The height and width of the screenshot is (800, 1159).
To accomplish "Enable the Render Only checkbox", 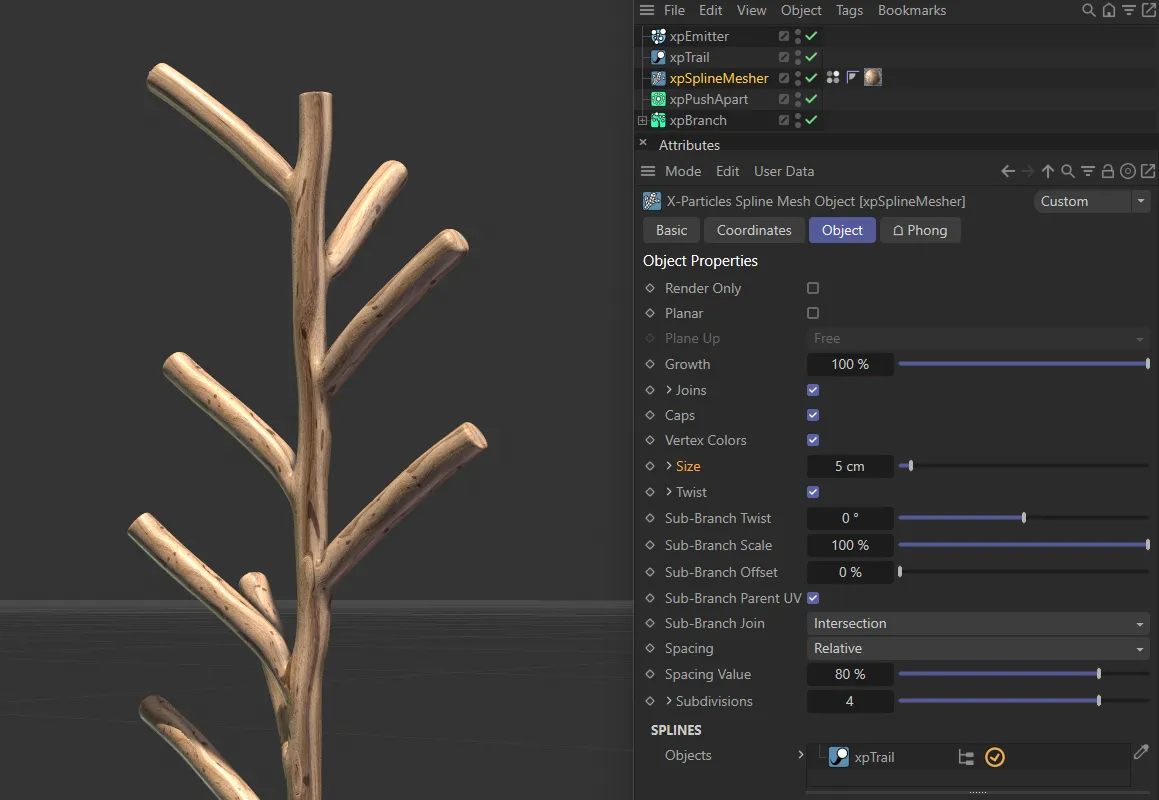I will pyautogui.click(x=813, y=288).
